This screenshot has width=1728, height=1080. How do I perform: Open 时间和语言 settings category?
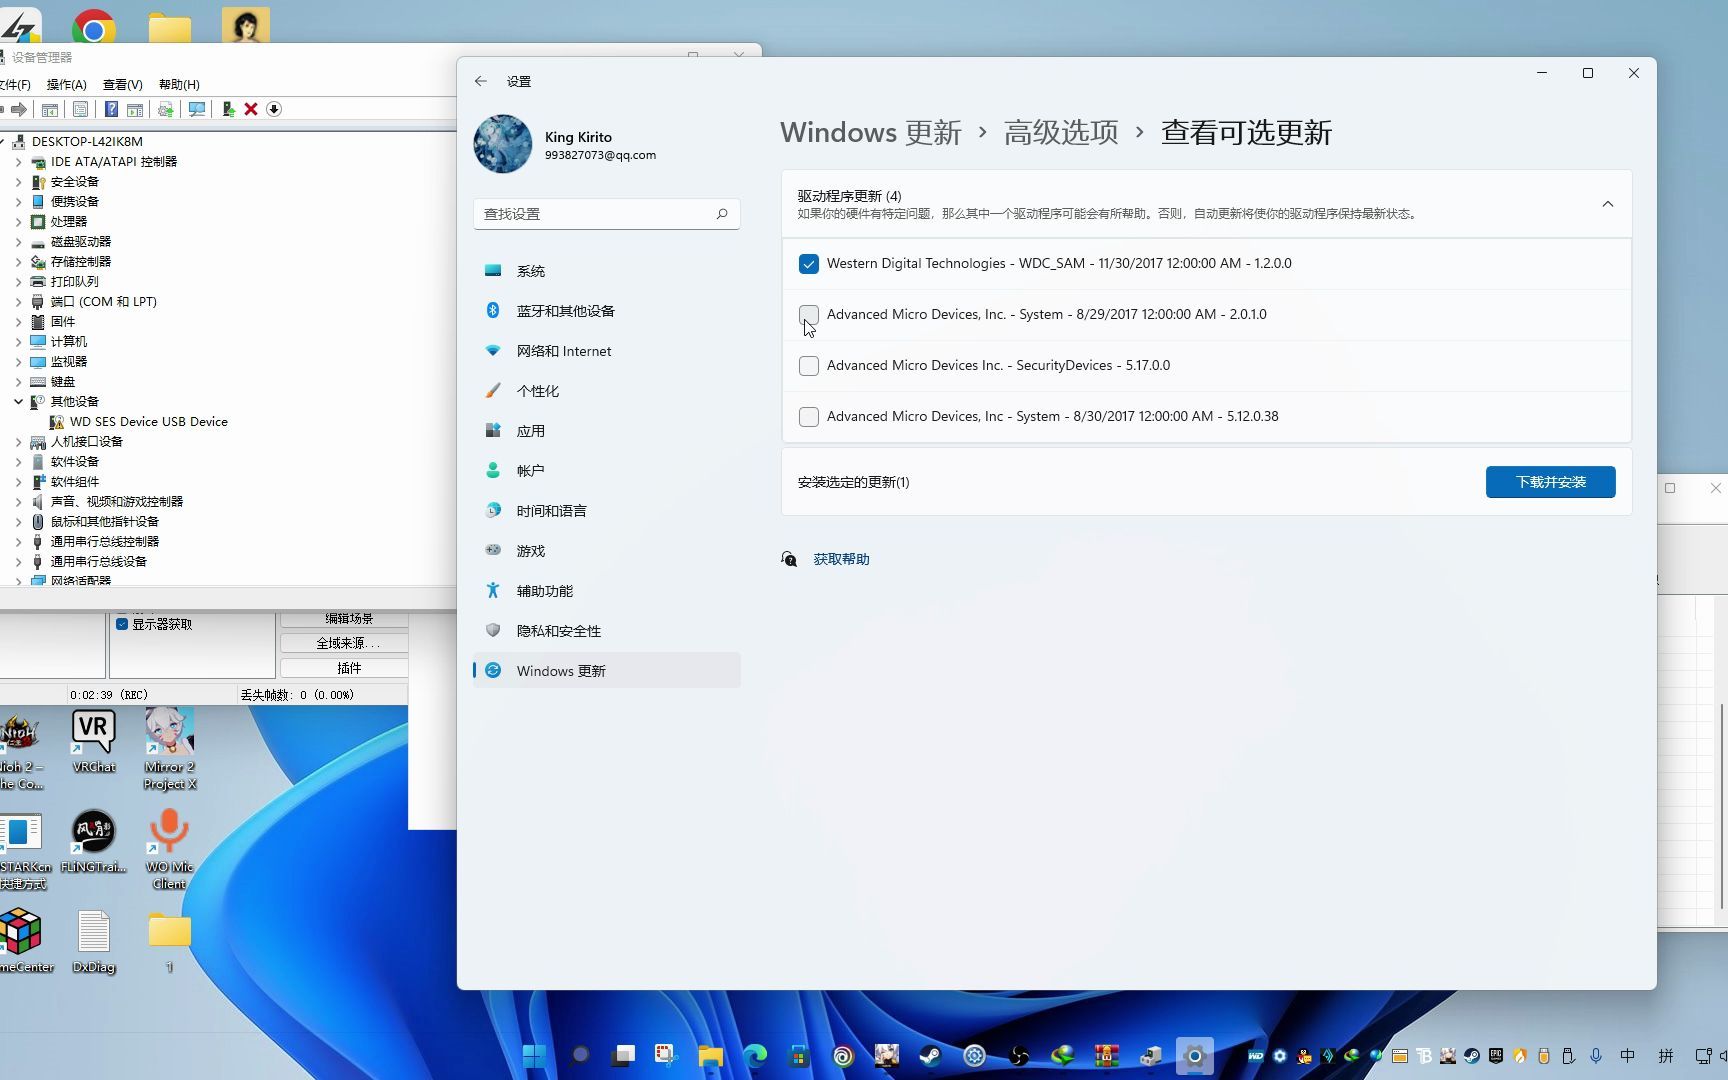[x=607, y=511]
